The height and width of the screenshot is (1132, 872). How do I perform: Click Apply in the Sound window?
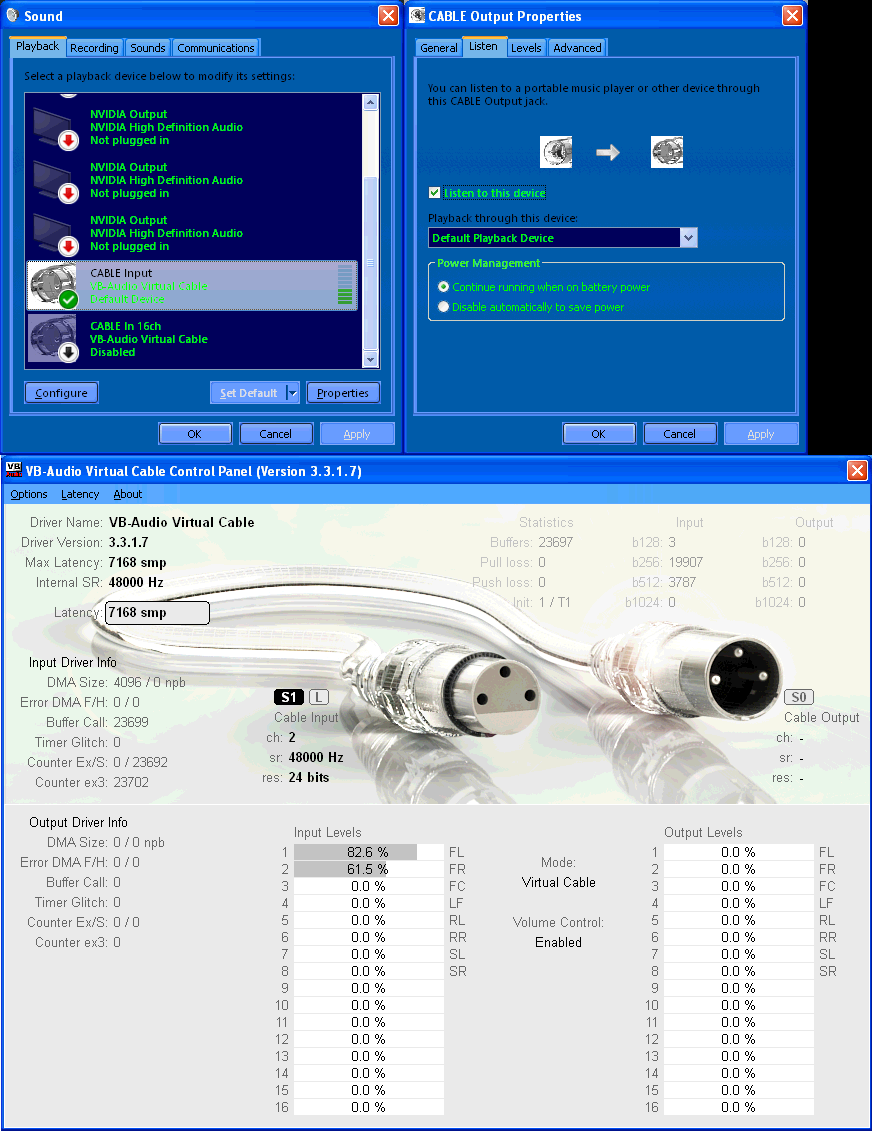pos(357,434)
